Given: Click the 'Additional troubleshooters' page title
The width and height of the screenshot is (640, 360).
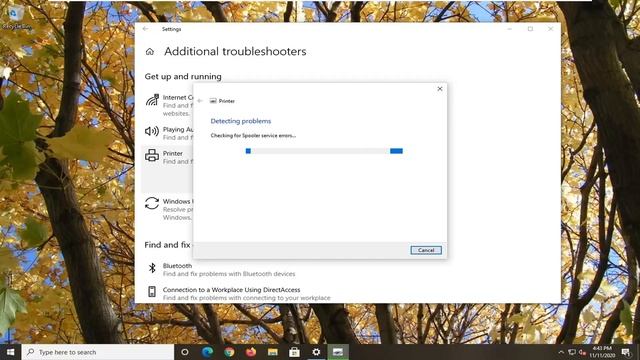Looking at the screenshot, I should pos(235,51).
